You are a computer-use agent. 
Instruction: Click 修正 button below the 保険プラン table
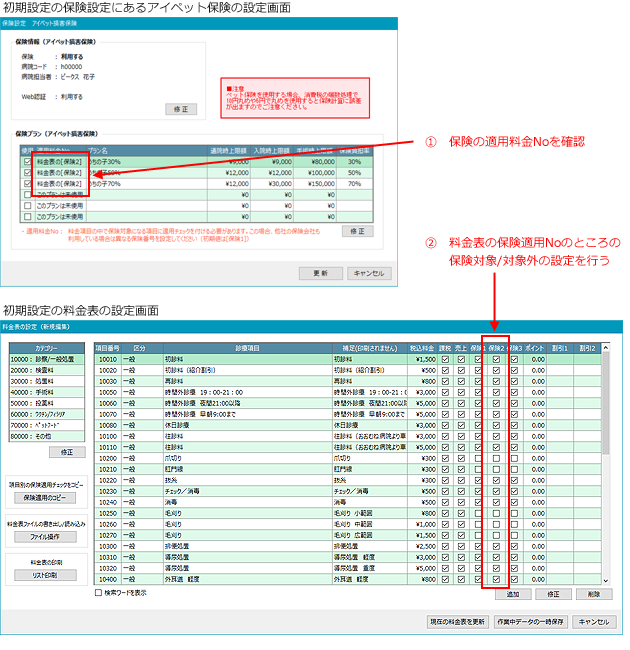click(x=361, y=230)
